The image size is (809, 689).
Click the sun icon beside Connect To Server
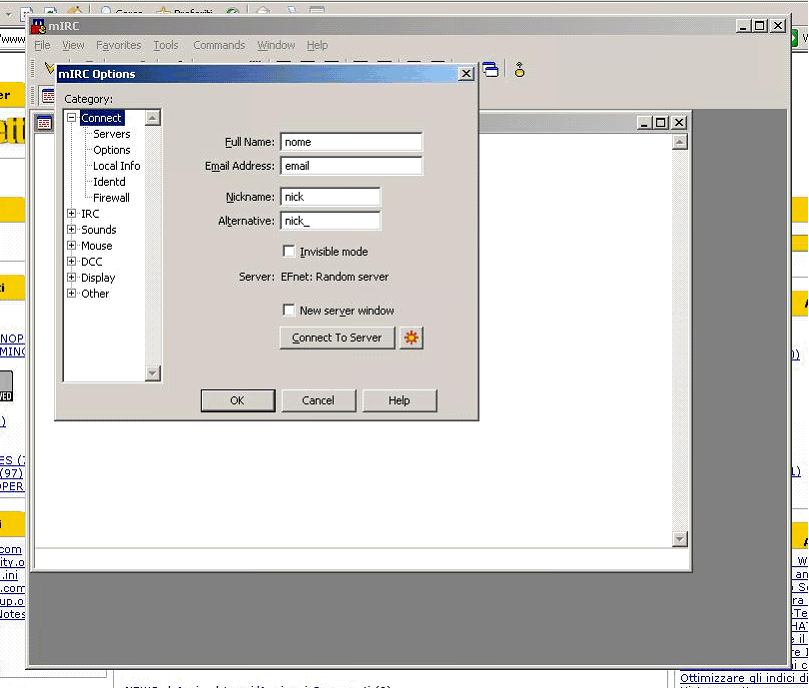pos(411,338)
